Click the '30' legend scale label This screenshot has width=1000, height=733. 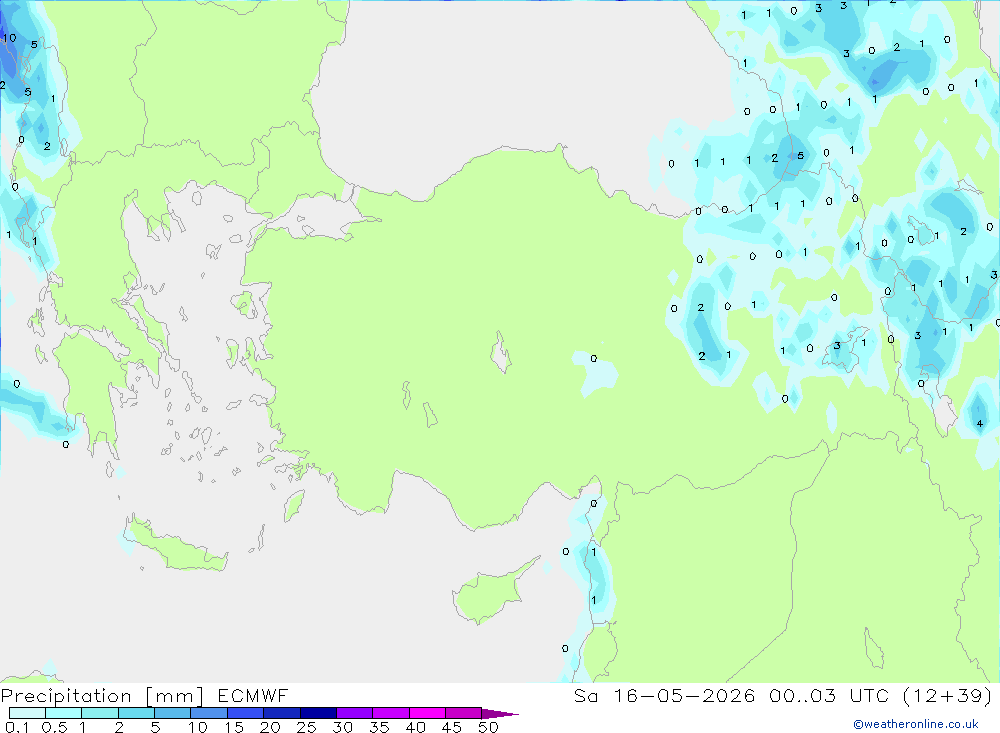(x=342, y=727)
